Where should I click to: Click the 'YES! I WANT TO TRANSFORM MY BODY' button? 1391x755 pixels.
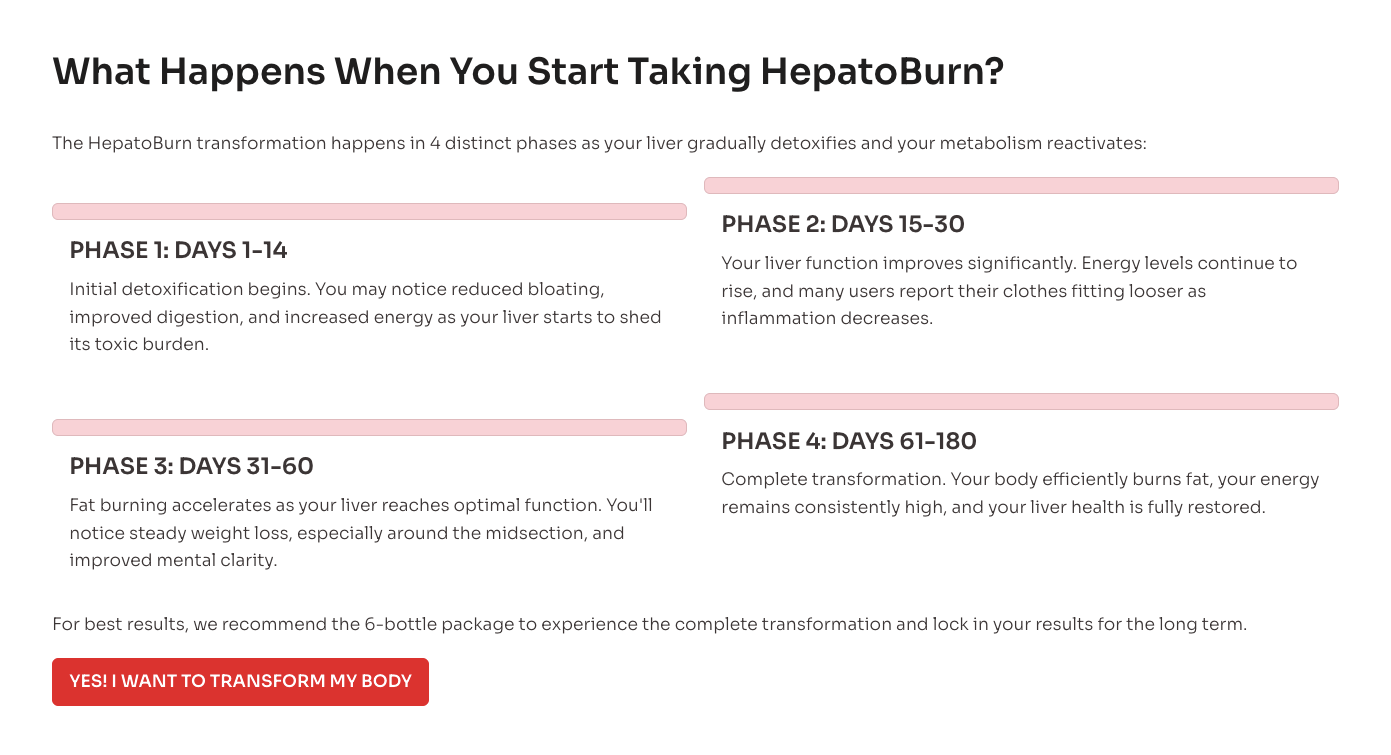click(x=240, y=682)
